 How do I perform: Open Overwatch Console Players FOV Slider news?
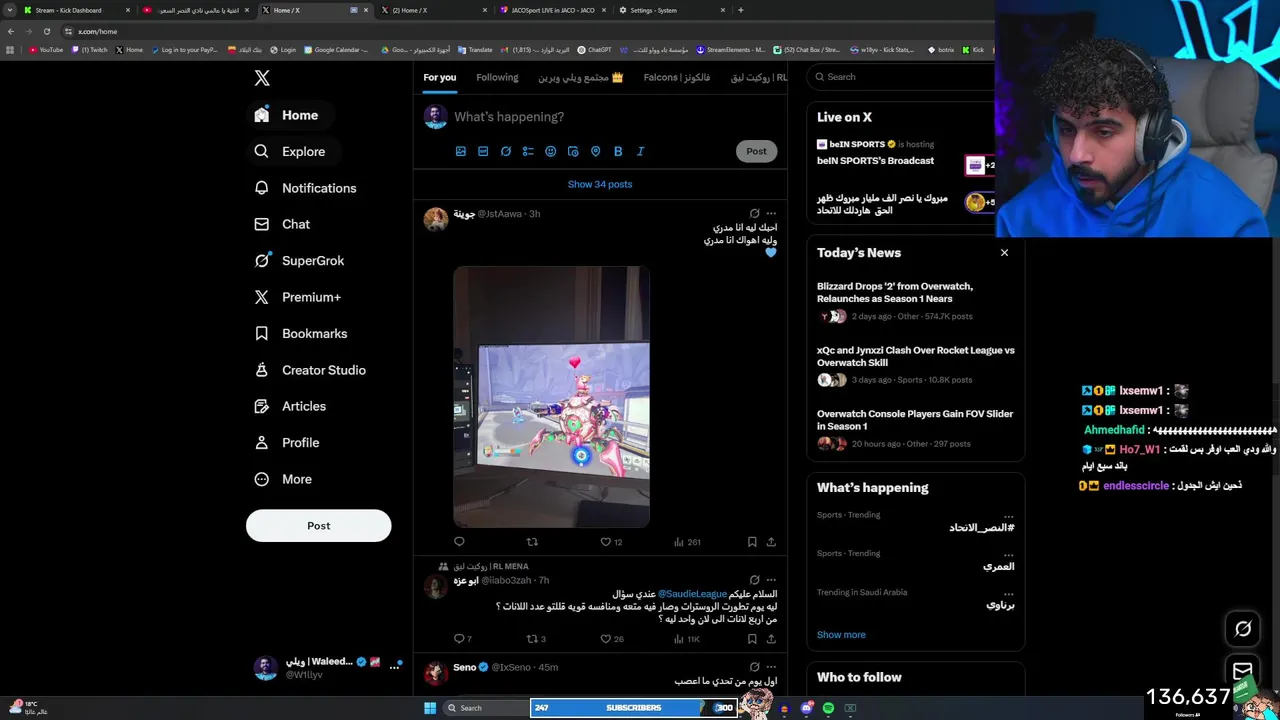coord(916,429)
